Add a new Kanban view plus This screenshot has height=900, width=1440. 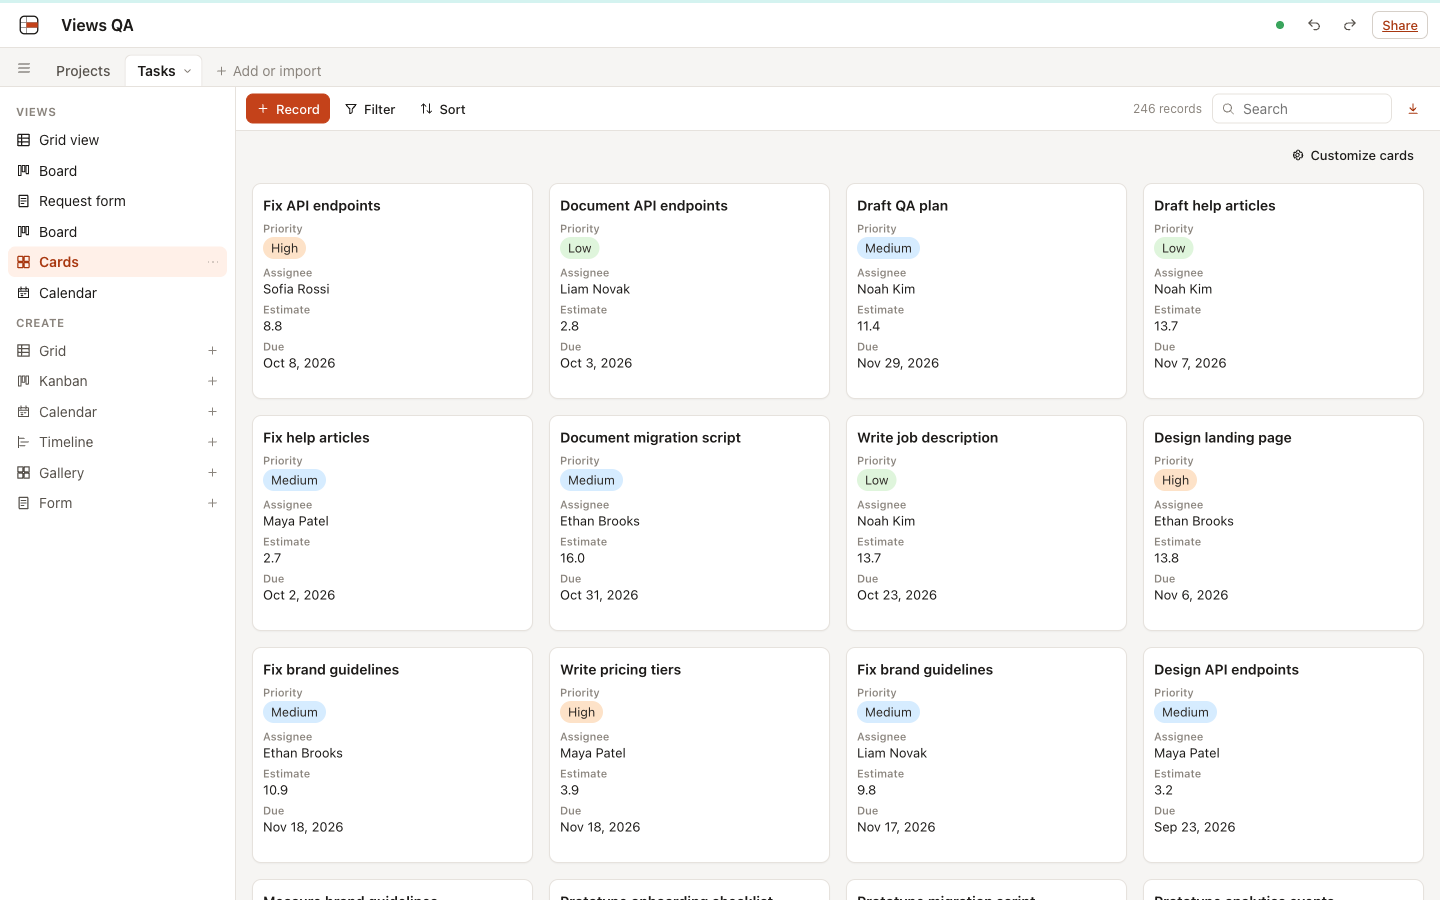[212, 381]
